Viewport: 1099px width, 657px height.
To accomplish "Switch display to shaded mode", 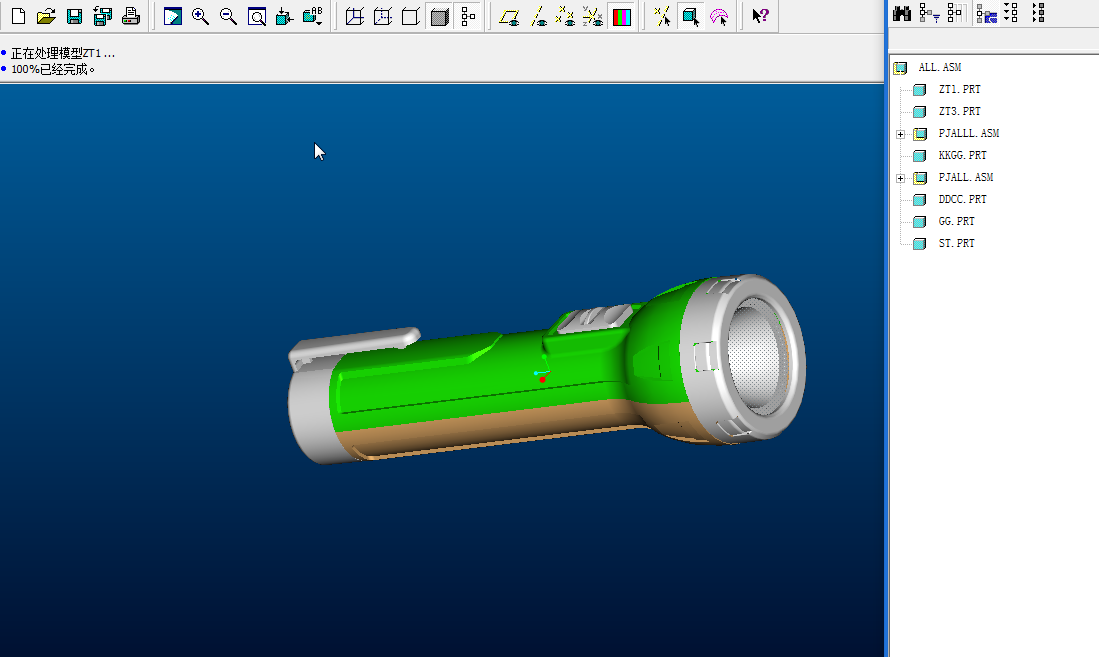I will [439, 16].
